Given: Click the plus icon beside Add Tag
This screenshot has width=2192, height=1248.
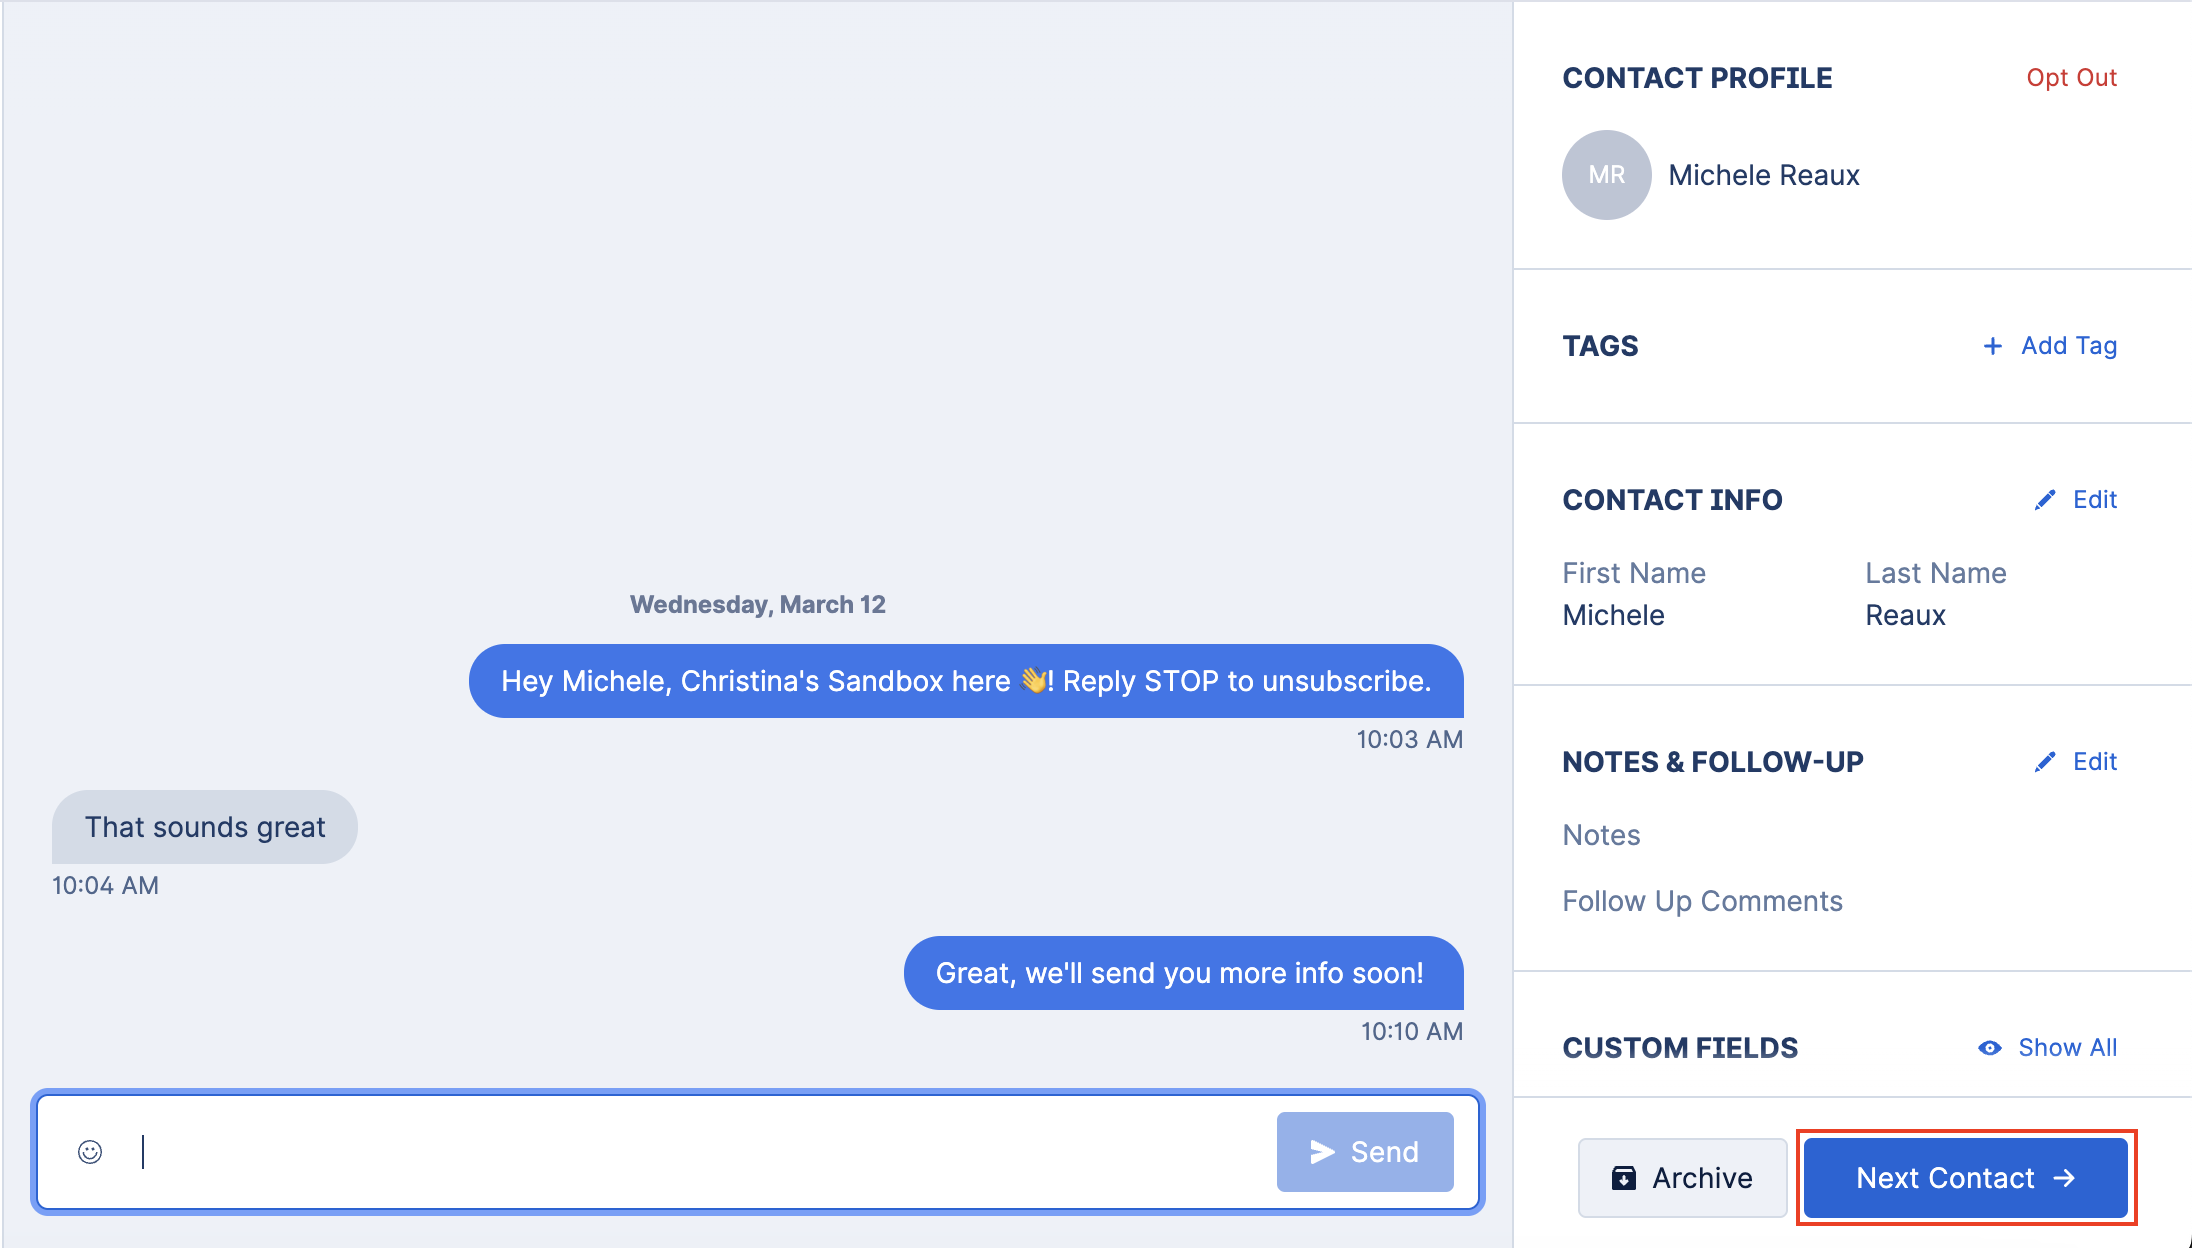Looking at the screenshot, I should (1992, 346).
